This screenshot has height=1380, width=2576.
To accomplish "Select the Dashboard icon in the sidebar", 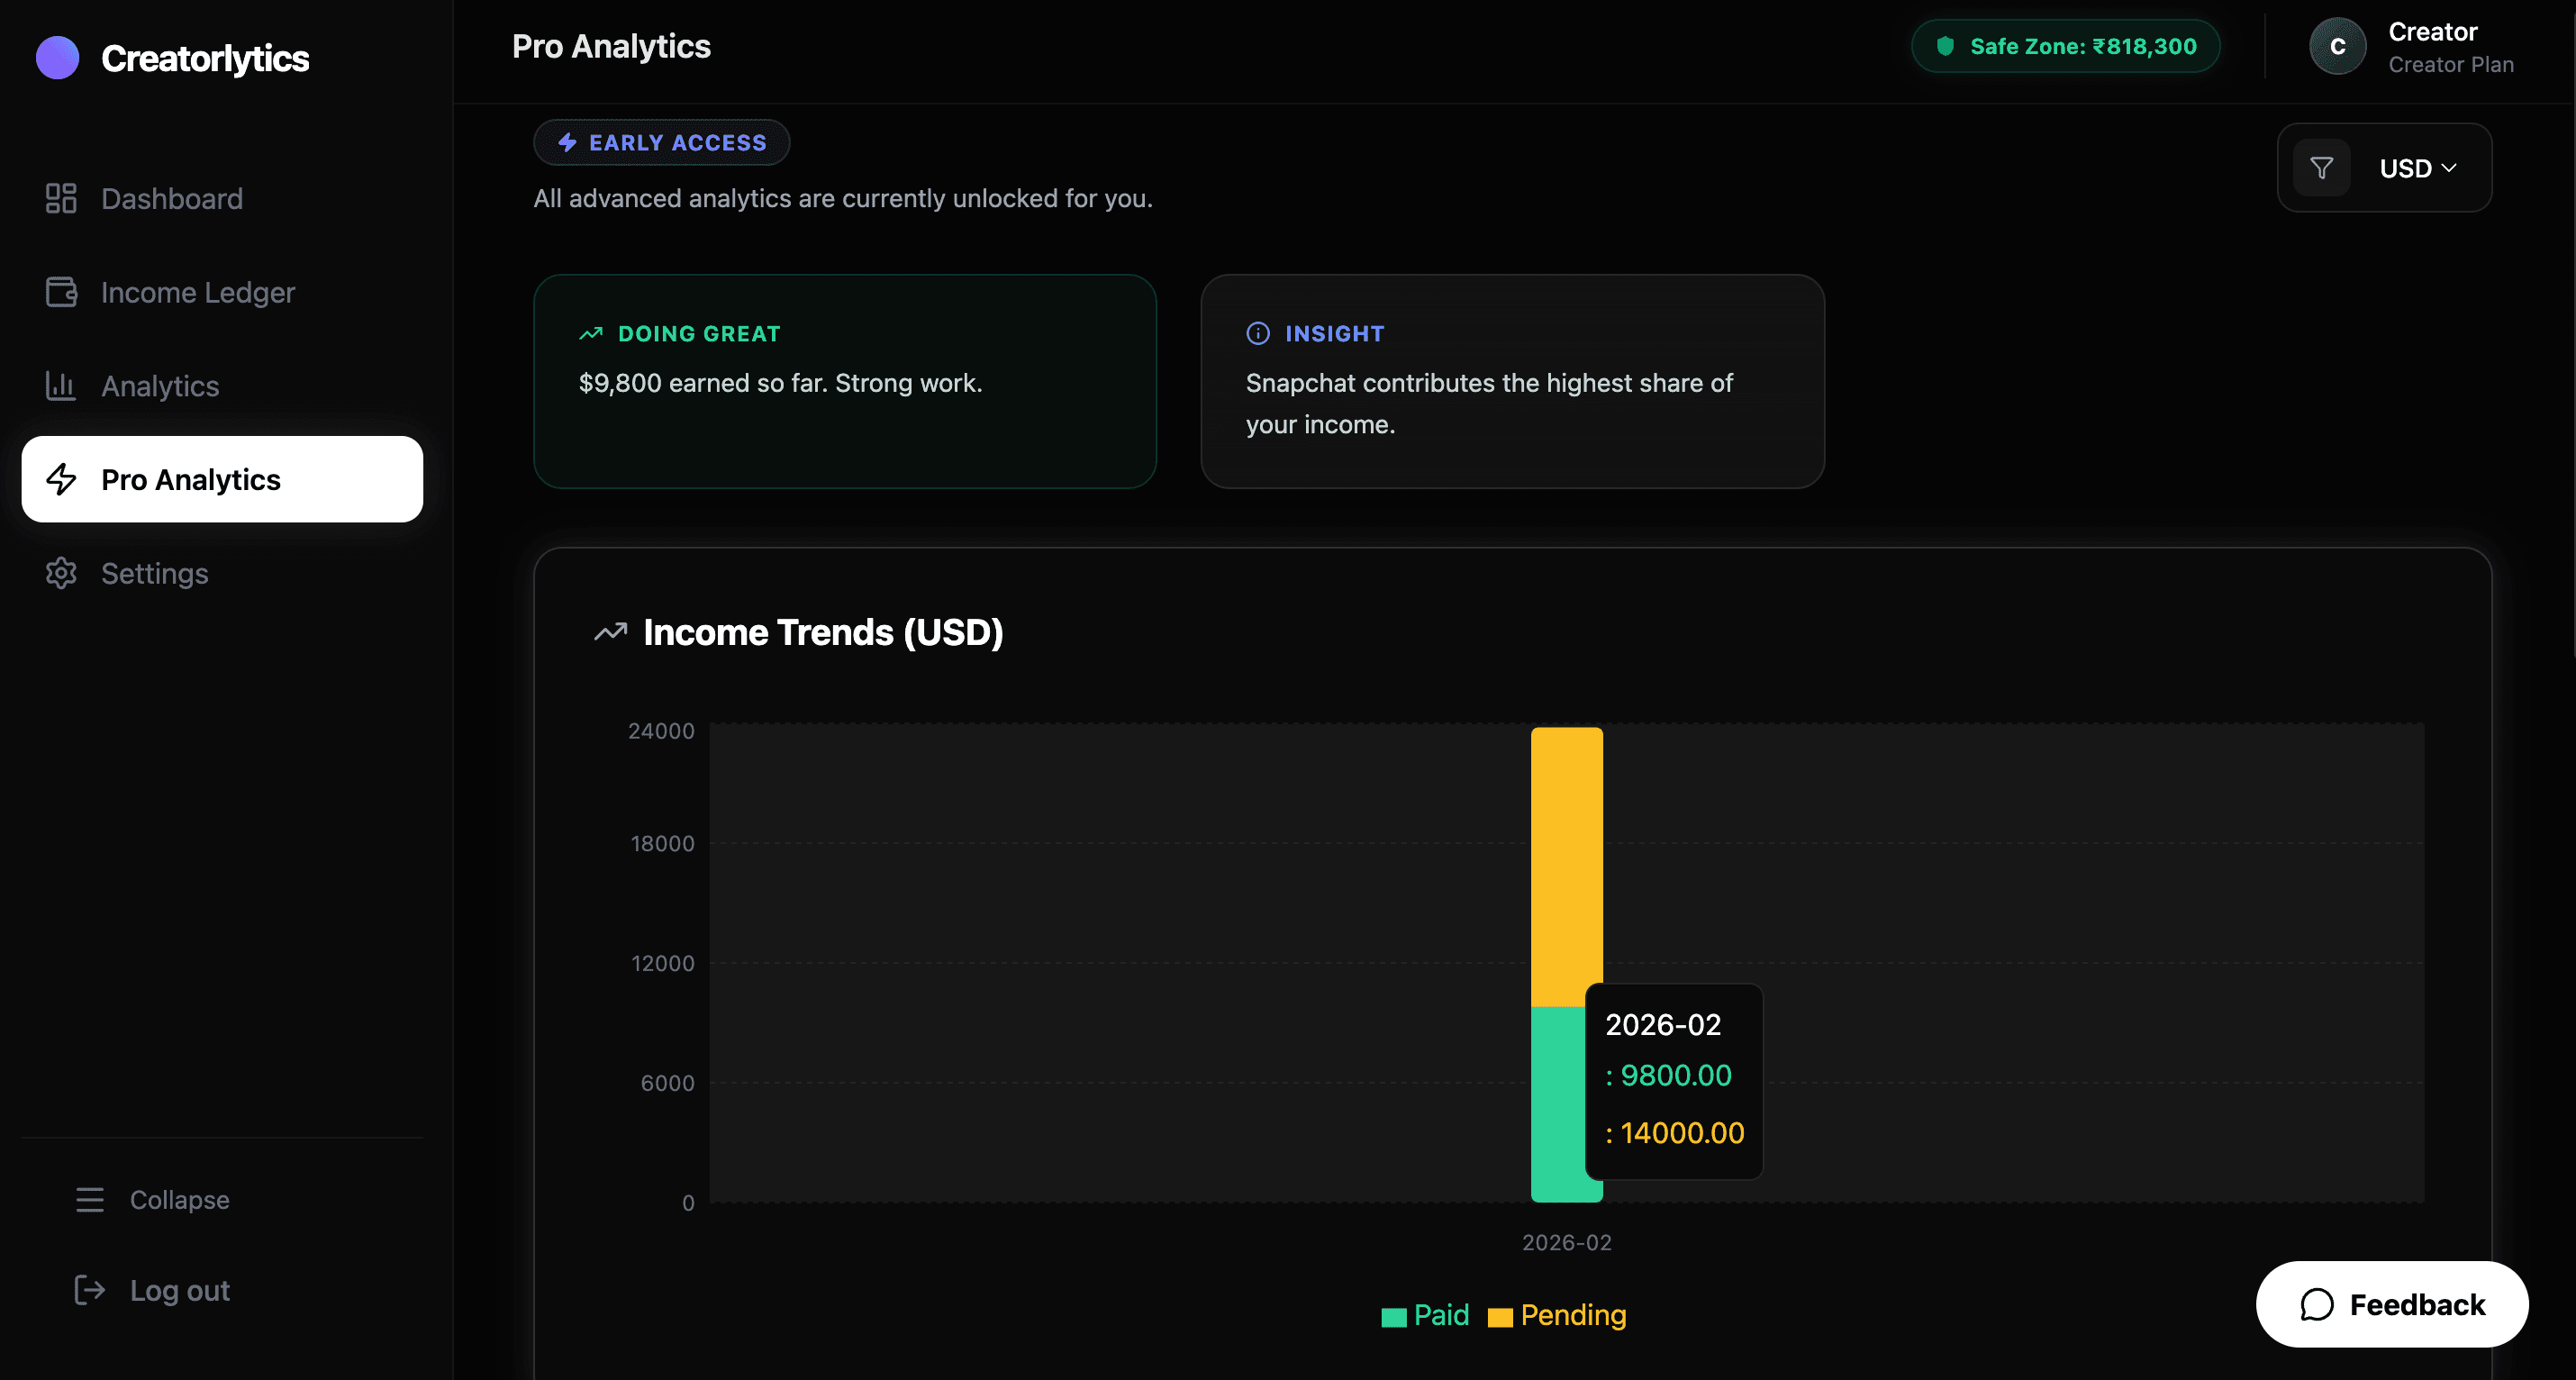I will pyautogui.click(x=60, y=198).
